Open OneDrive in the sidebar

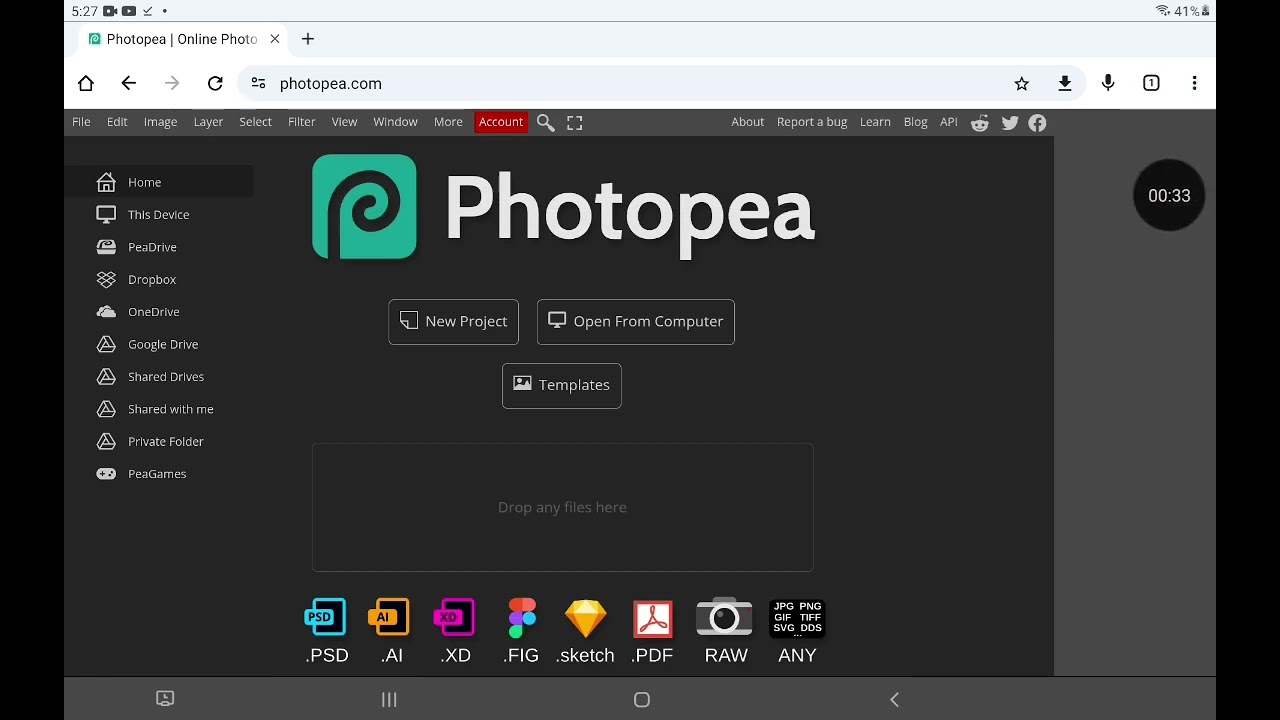point(159,312)
